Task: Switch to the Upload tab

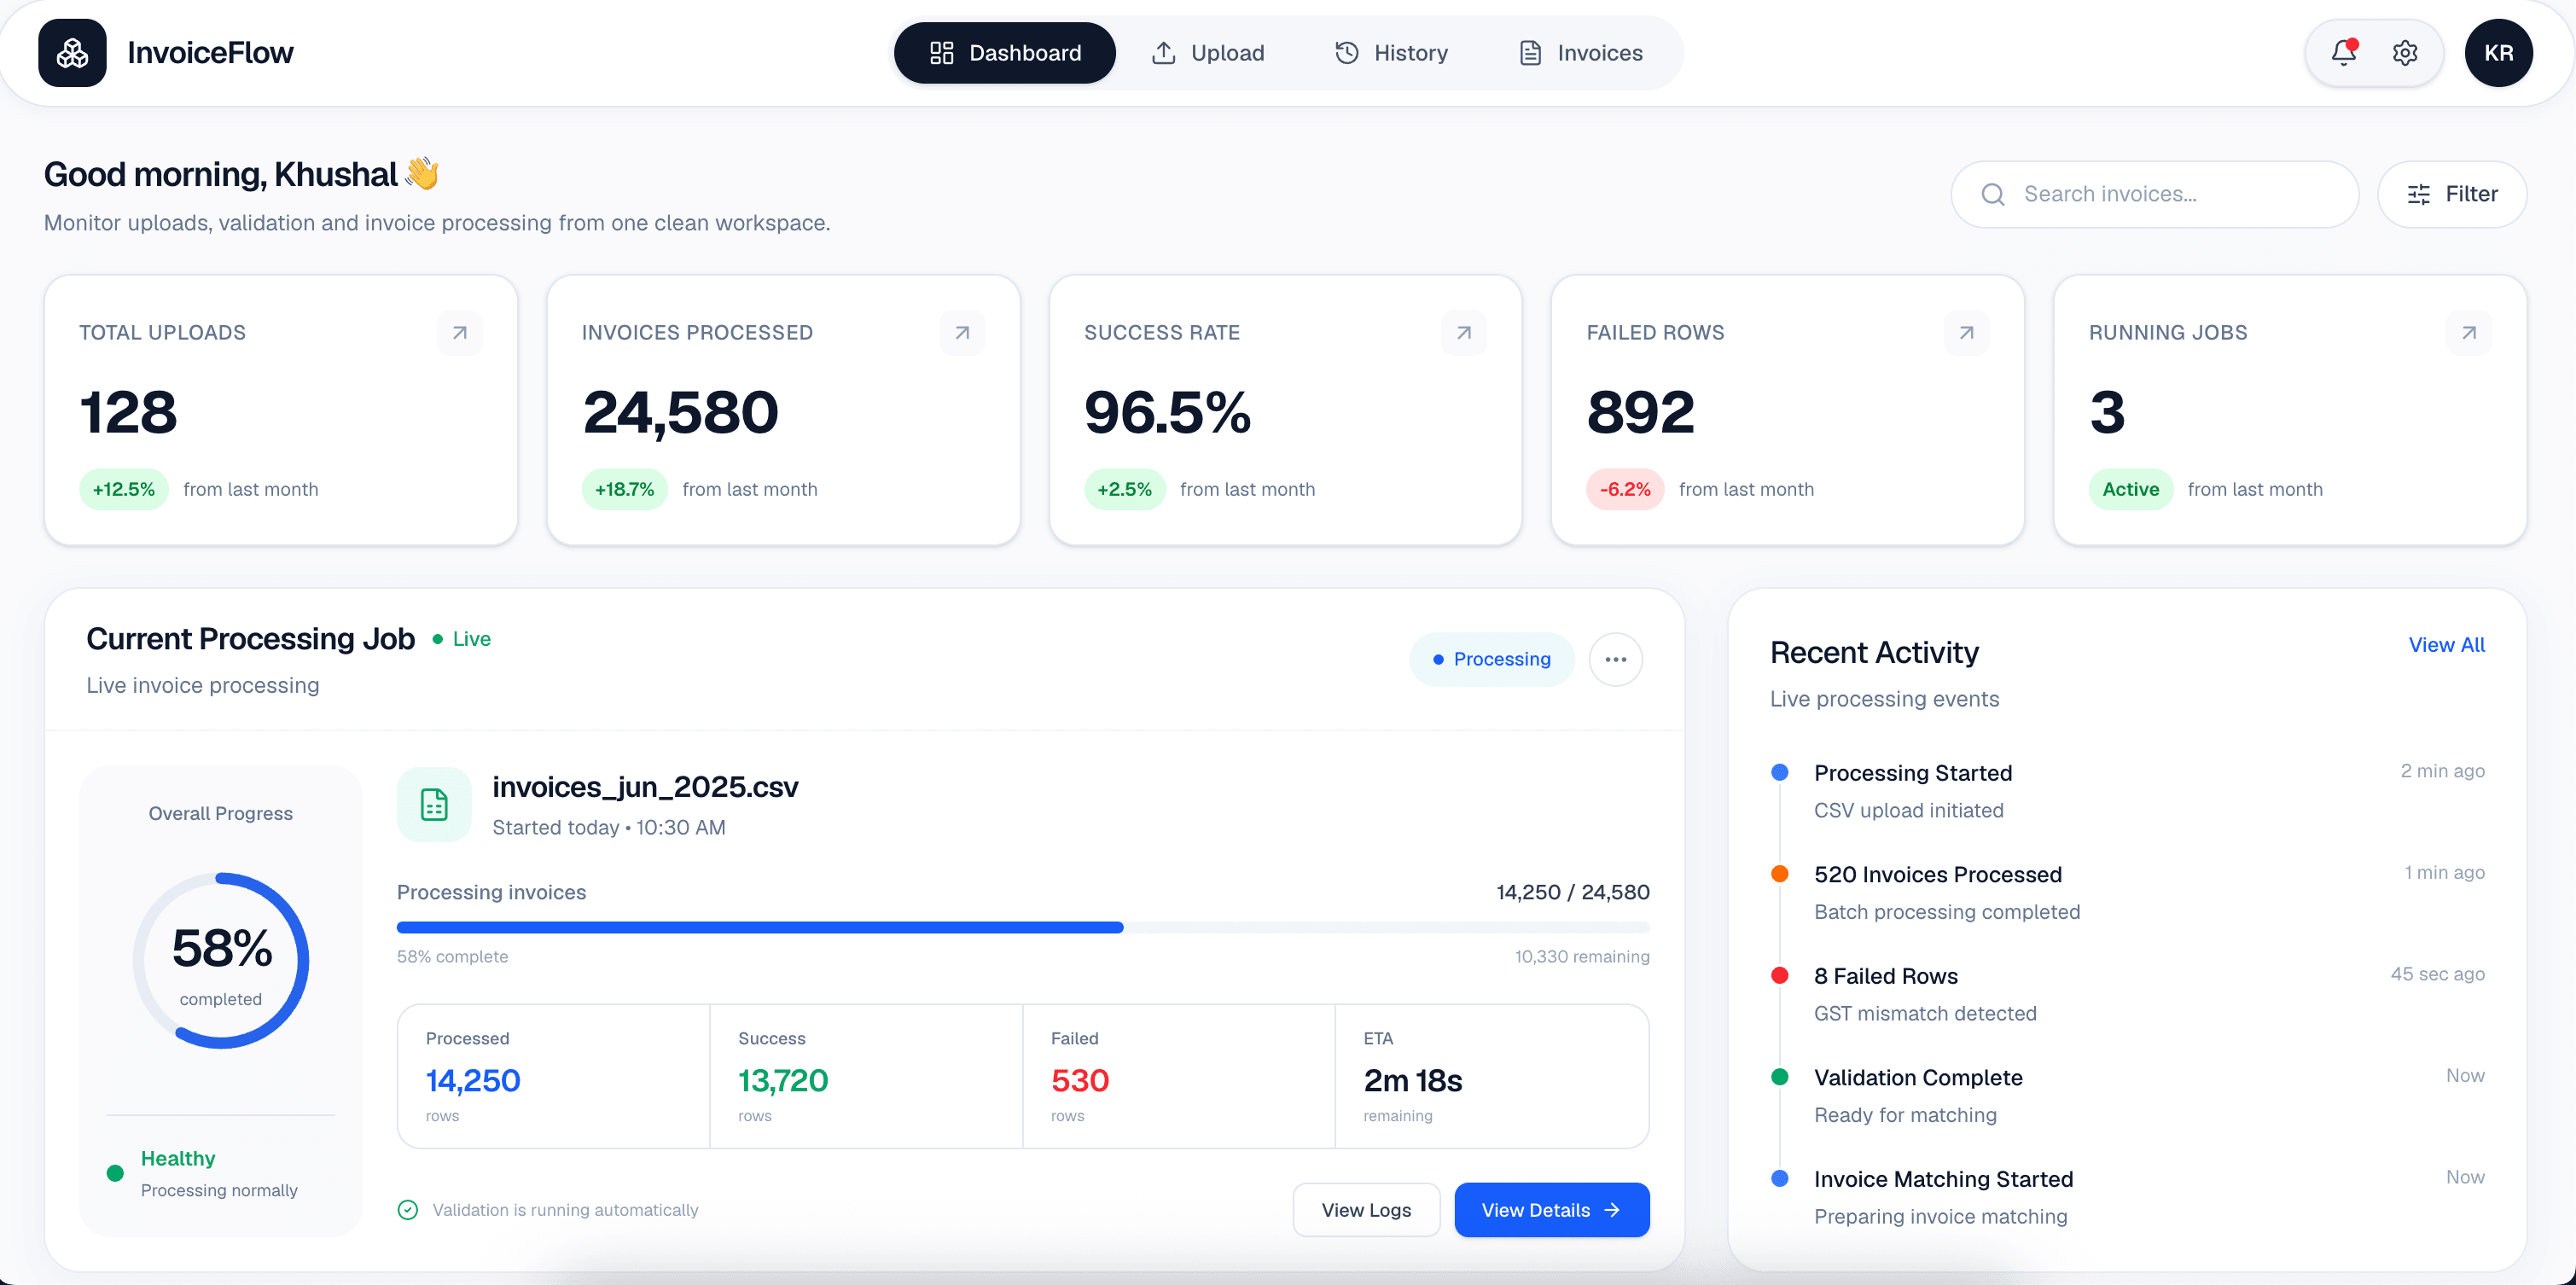Action: click(x=1208, y=53)
